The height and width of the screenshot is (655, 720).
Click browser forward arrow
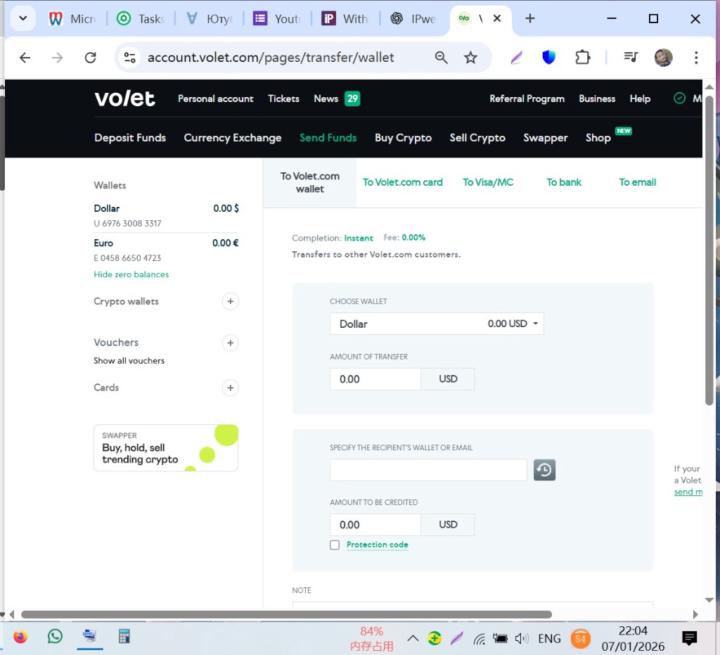coord(57,57)
